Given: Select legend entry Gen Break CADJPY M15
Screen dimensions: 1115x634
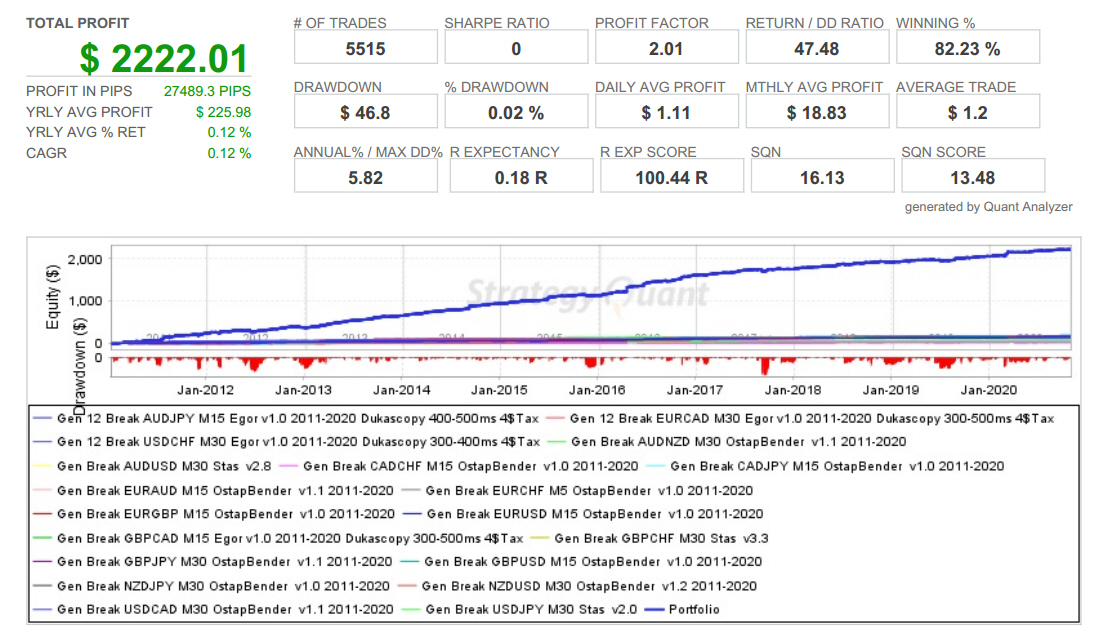Looking at the screenshot, I should 825,466.
